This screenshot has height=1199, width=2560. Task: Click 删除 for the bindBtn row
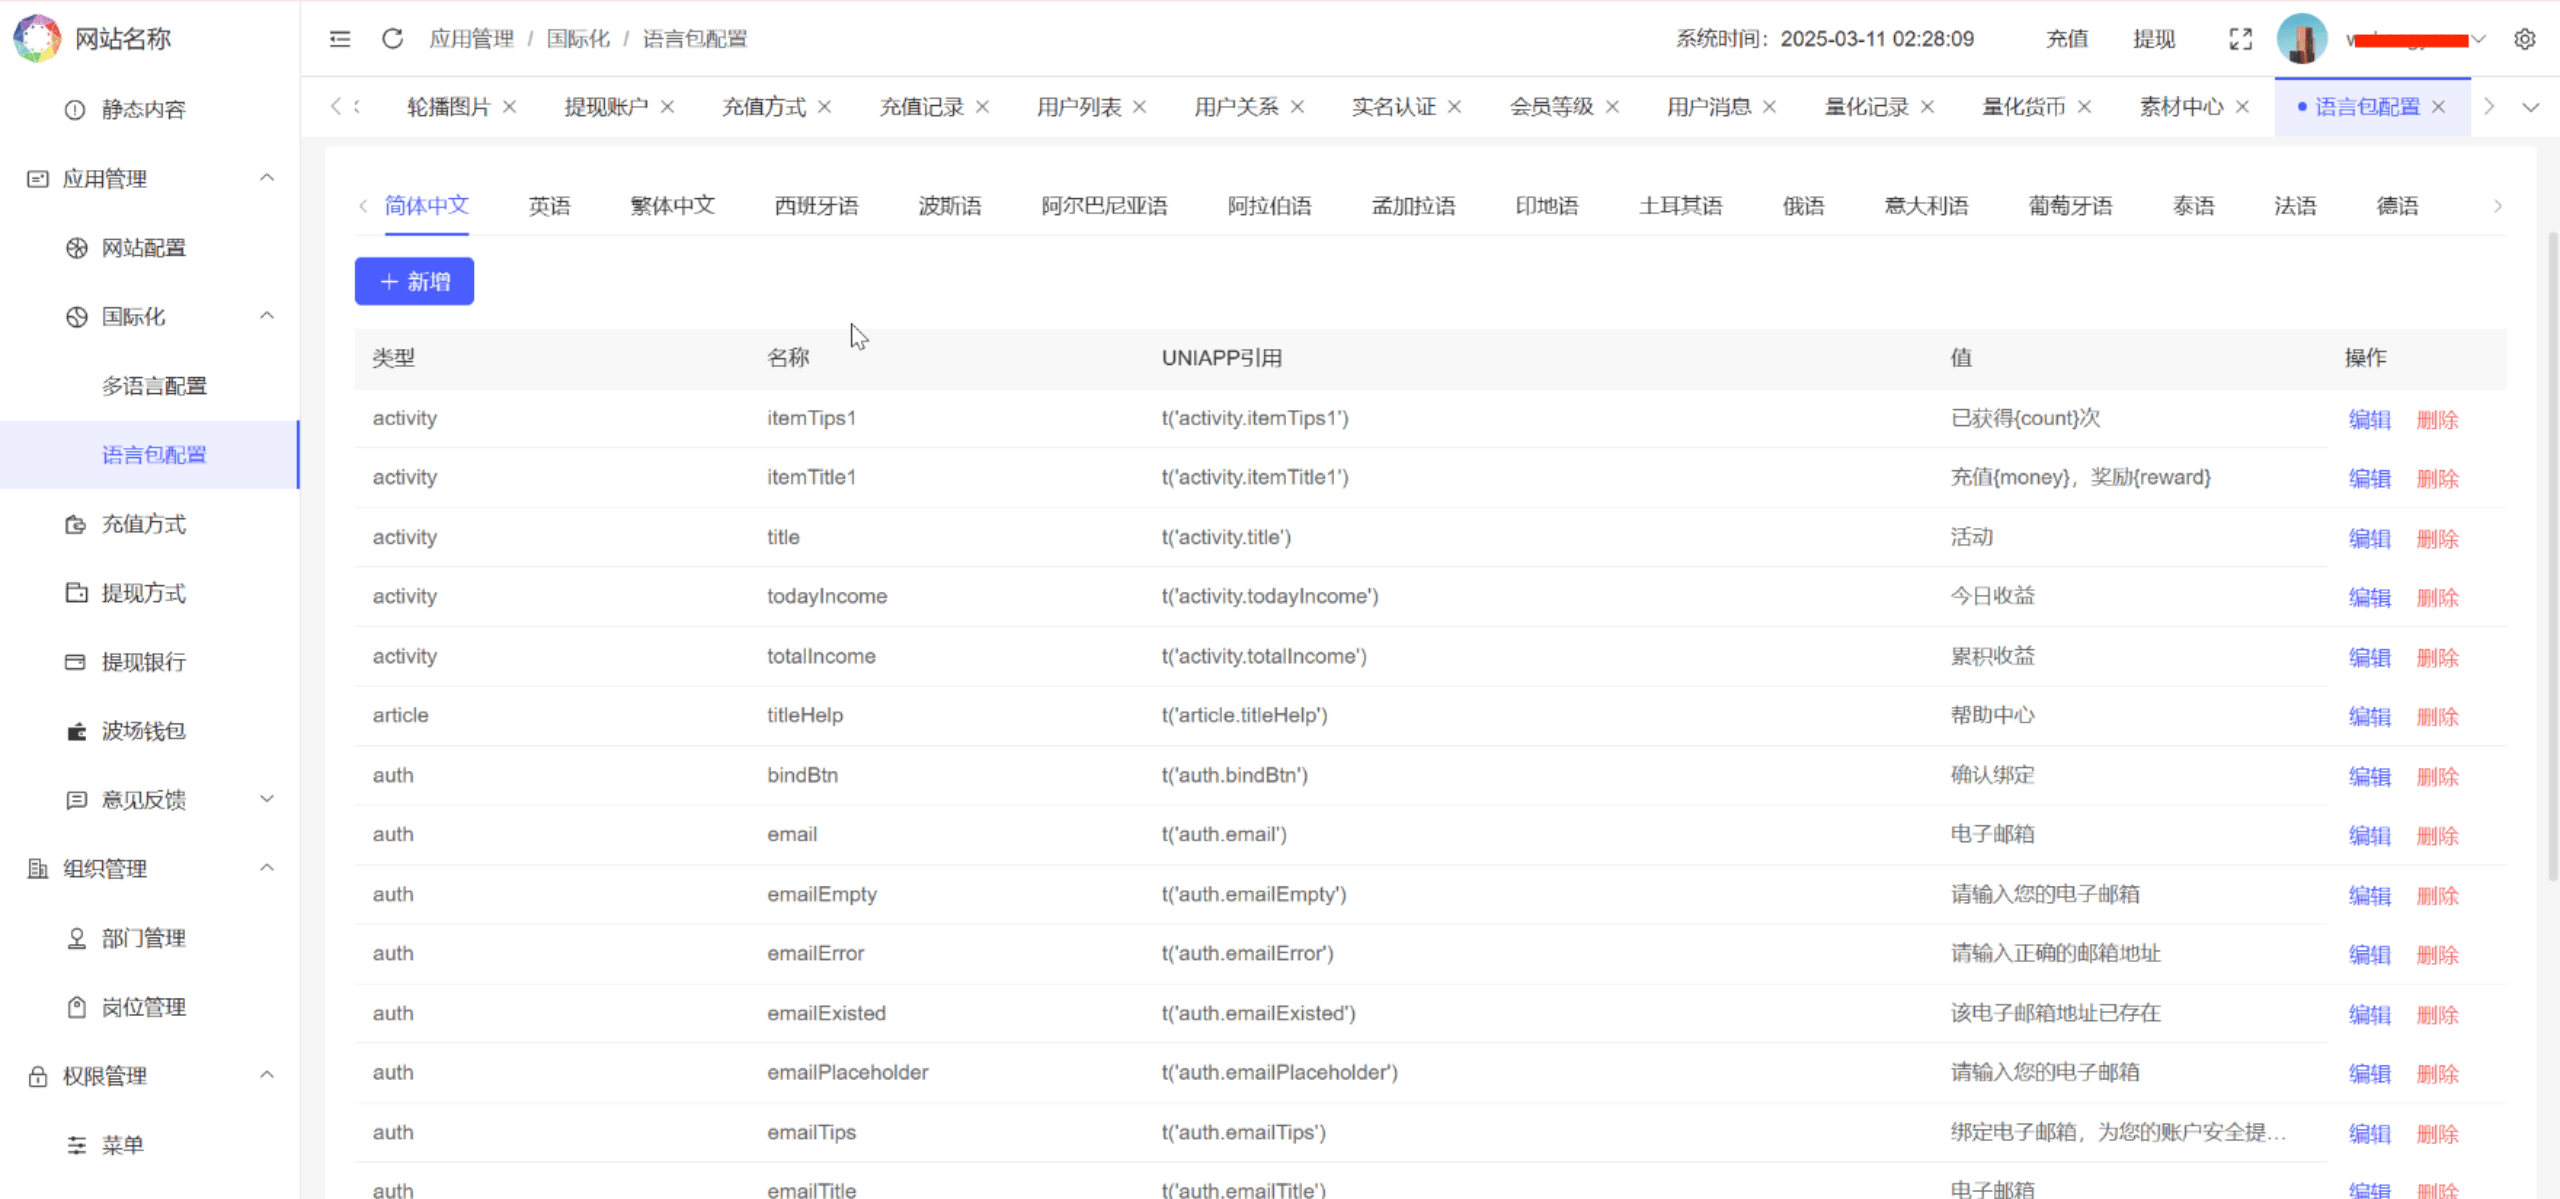pyautogui.click(x=2437, y=777)
